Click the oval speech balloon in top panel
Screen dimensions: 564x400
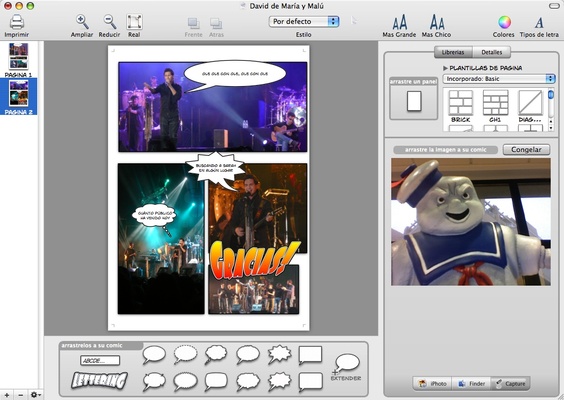pyautogui.click(x=235, y=75)
